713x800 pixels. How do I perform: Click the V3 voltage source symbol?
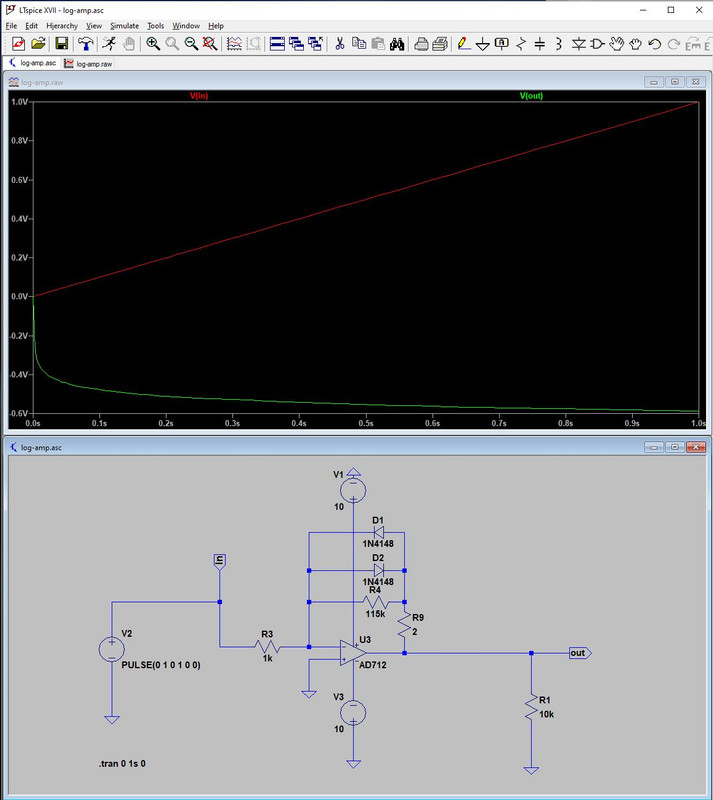tap(353, 713)
